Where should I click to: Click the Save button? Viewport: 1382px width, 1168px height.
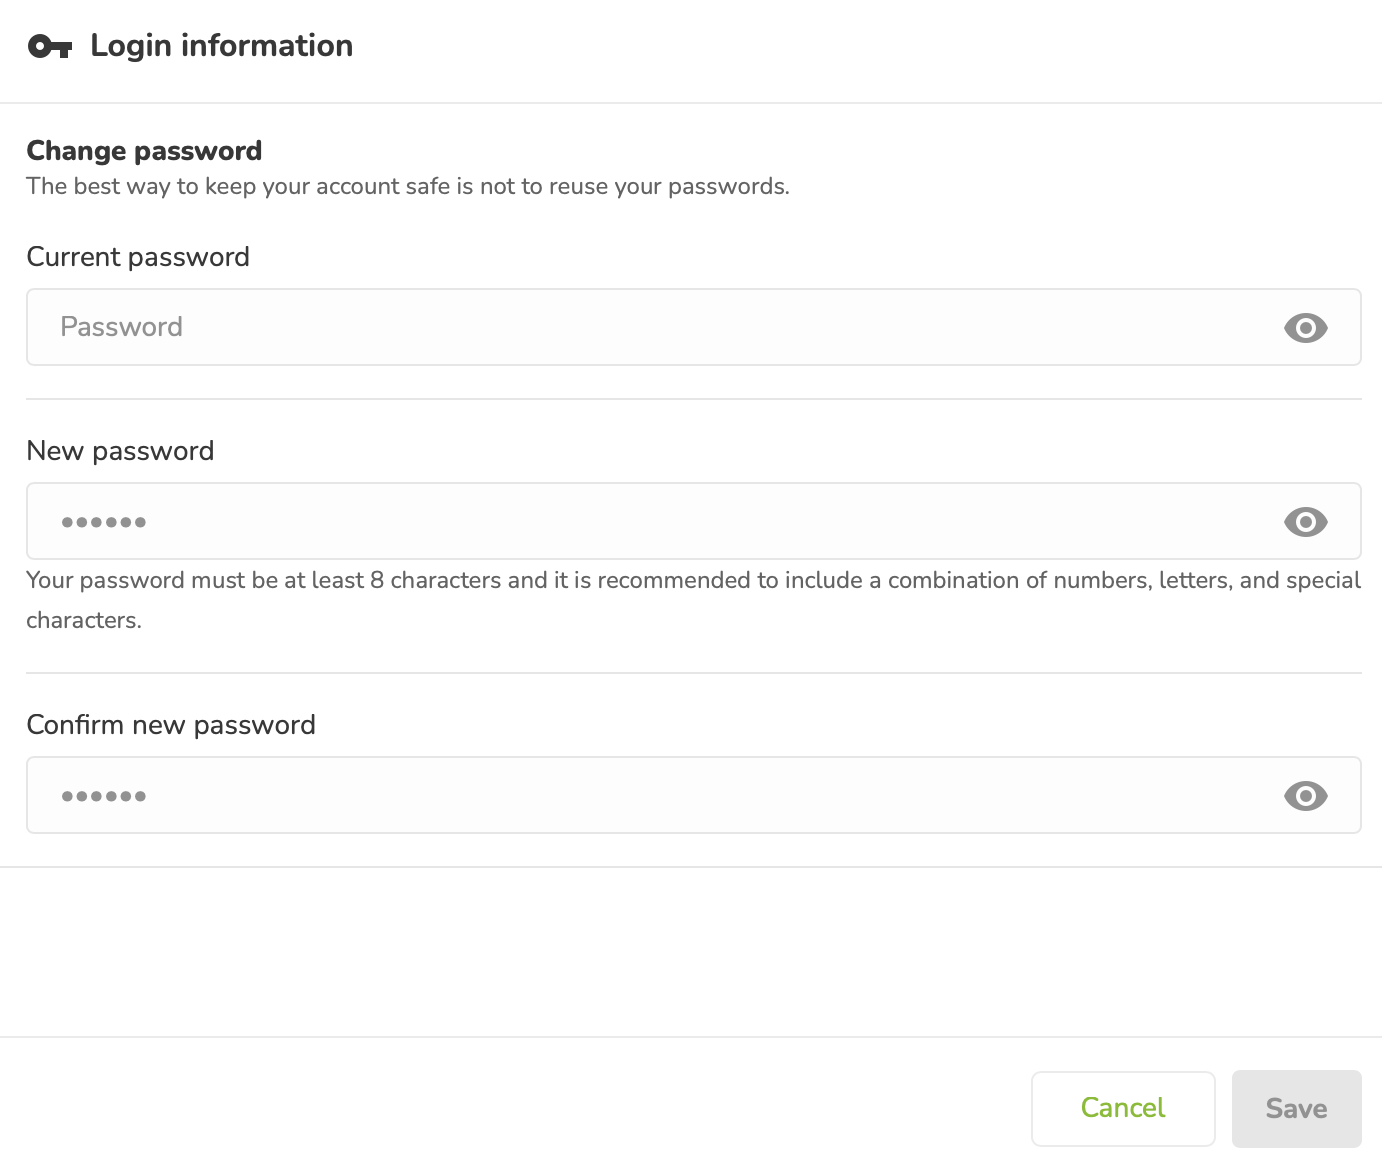(1296, 1108)
